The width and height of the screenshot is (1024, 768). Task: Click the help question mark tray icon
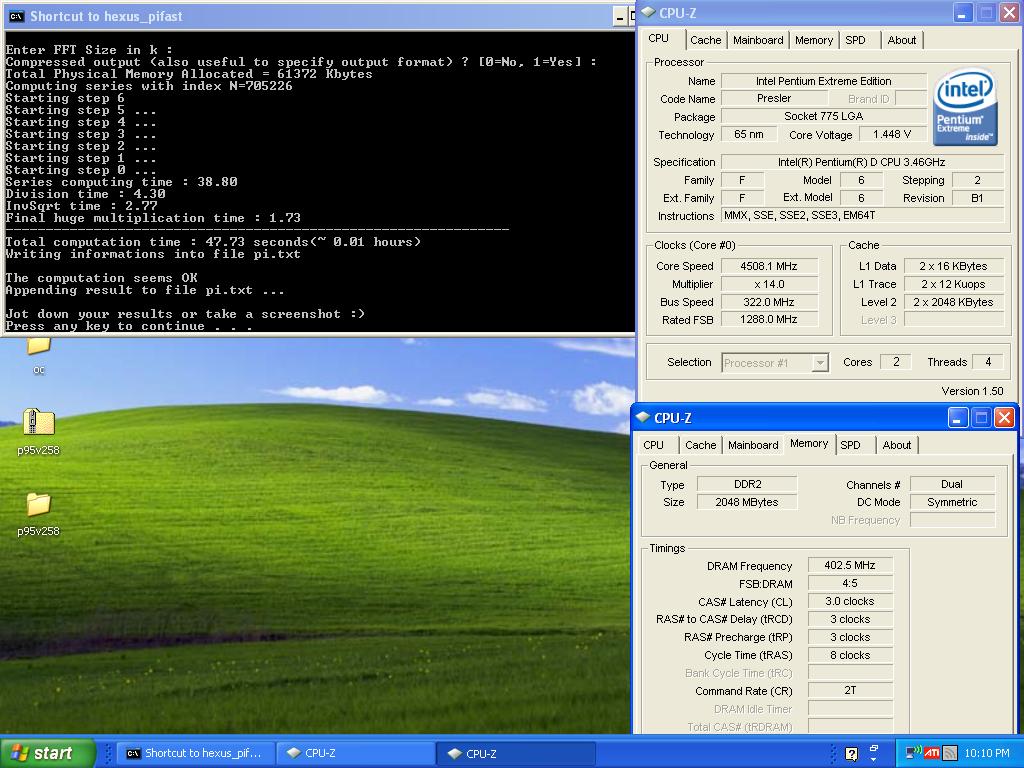[x=851, y=754]
